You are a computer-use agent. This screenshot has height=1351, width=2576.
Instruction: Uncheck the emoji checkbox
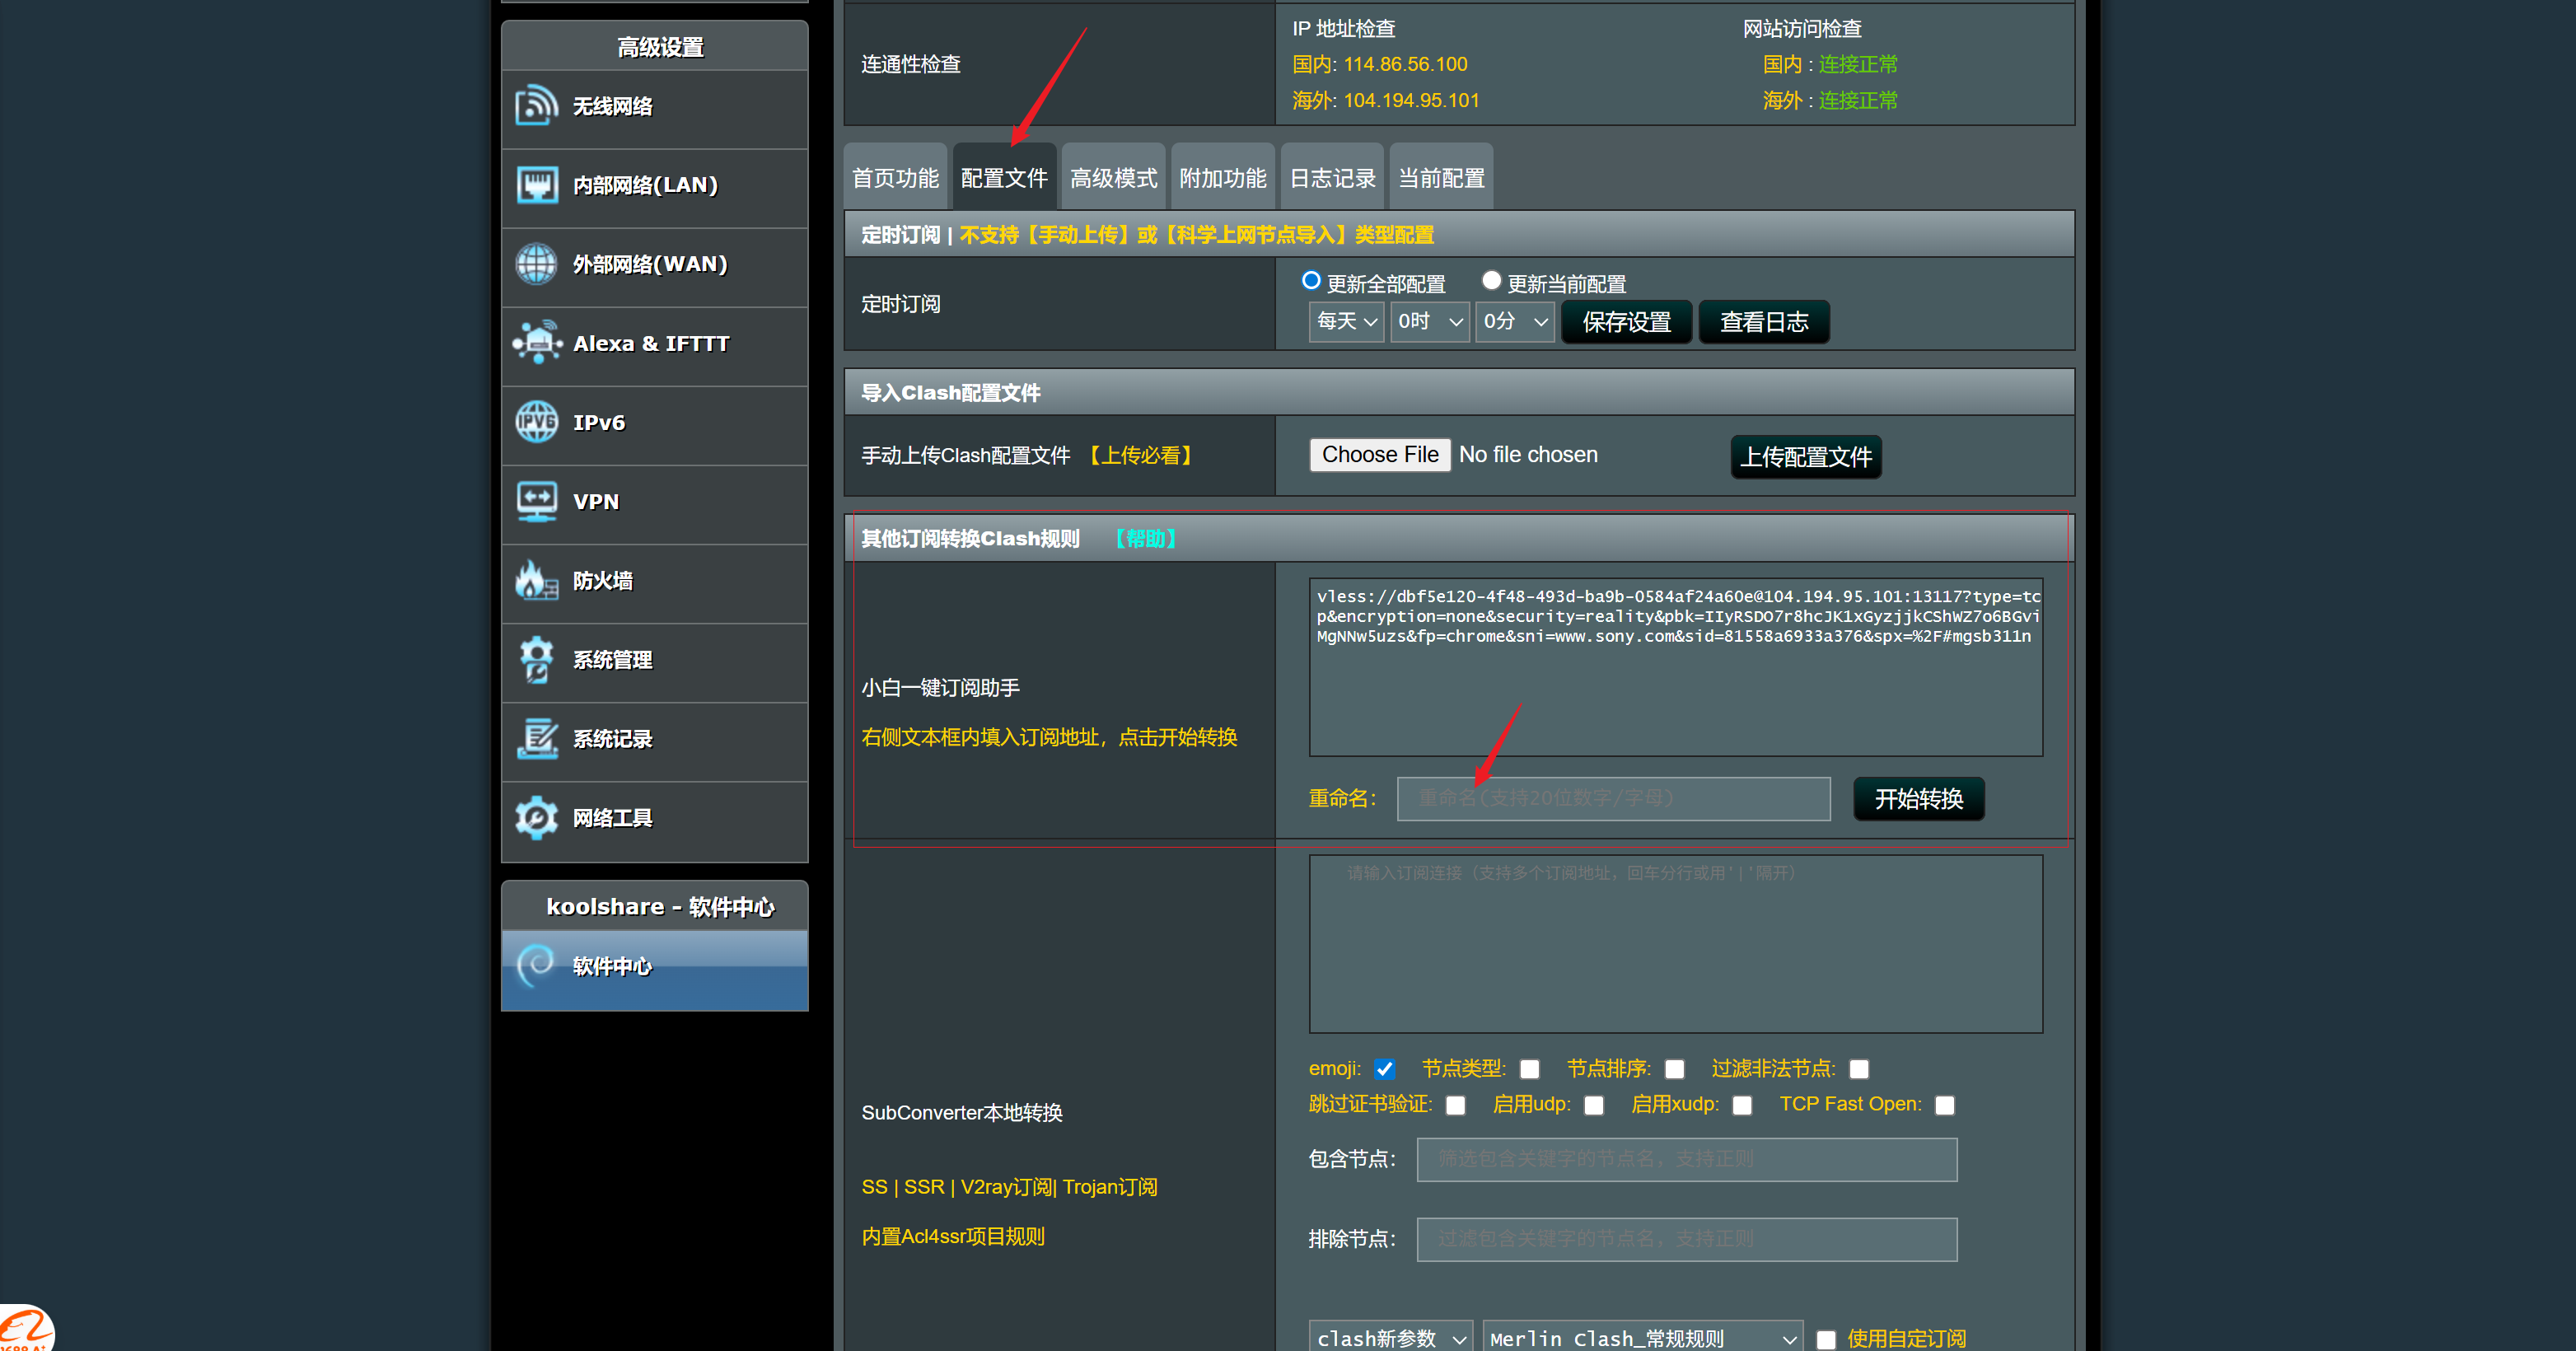pos(1384,1069)
